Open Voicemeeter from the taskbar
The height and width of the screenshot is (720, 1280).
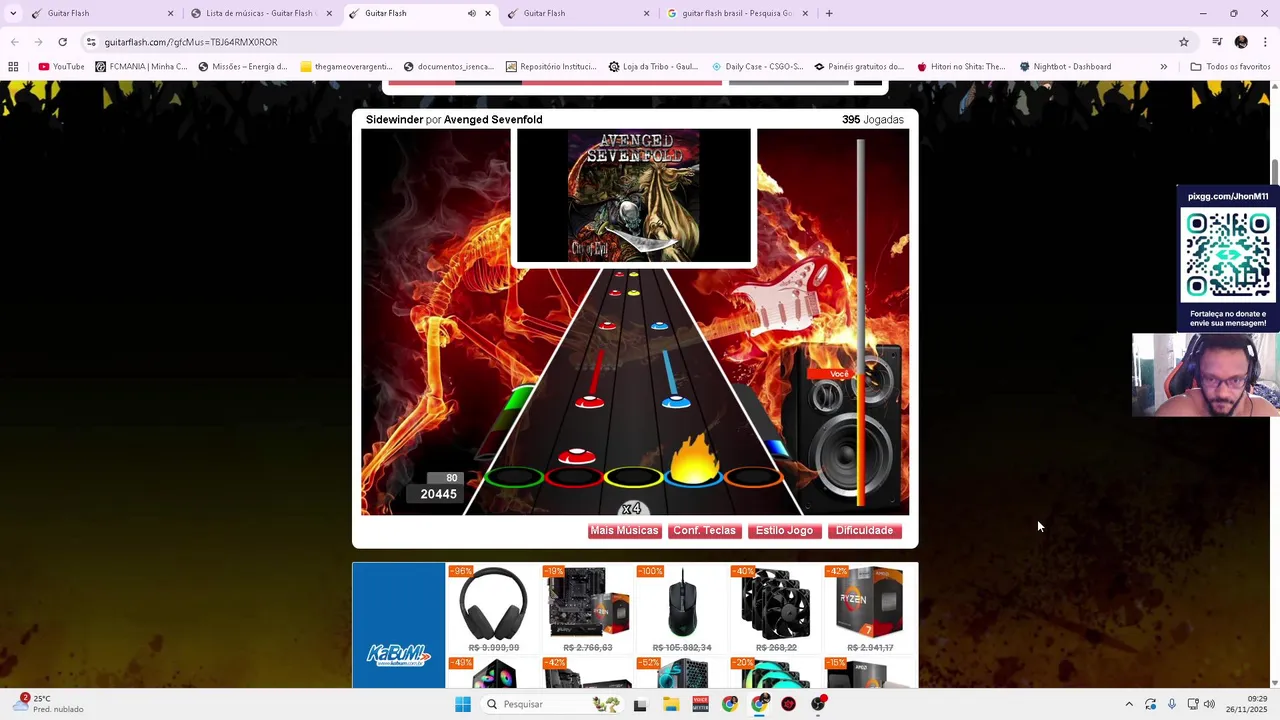click(x=700, y=704)
